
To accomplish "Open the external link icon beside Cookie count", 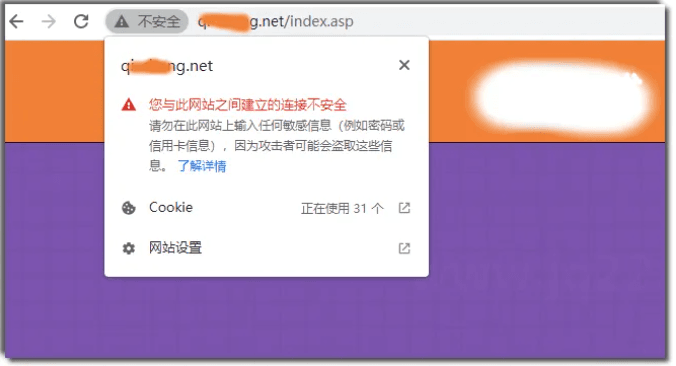I will [404, 208].
